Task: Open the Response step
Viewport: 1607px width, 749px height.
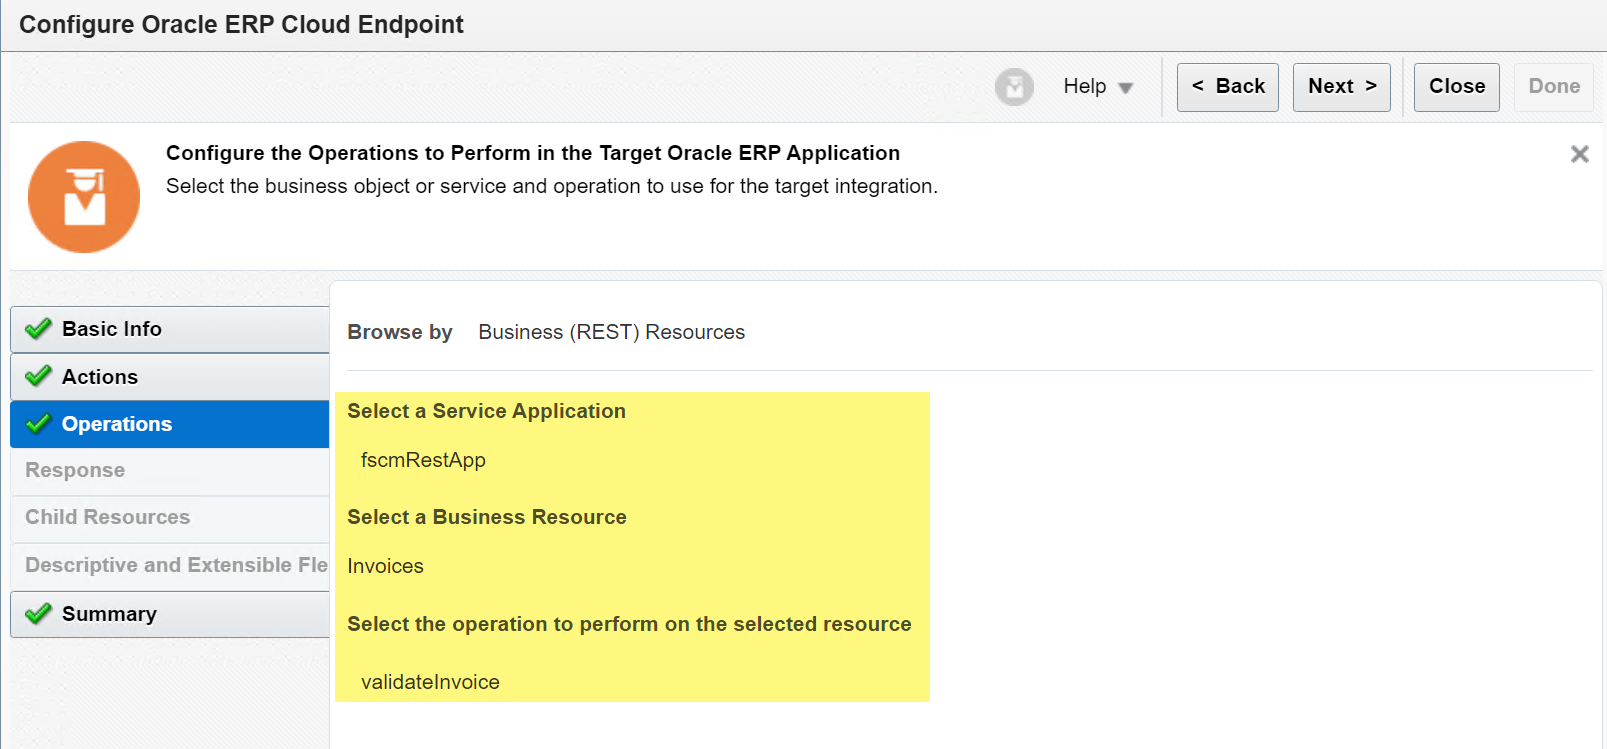Action: click(x=170, y=471)
